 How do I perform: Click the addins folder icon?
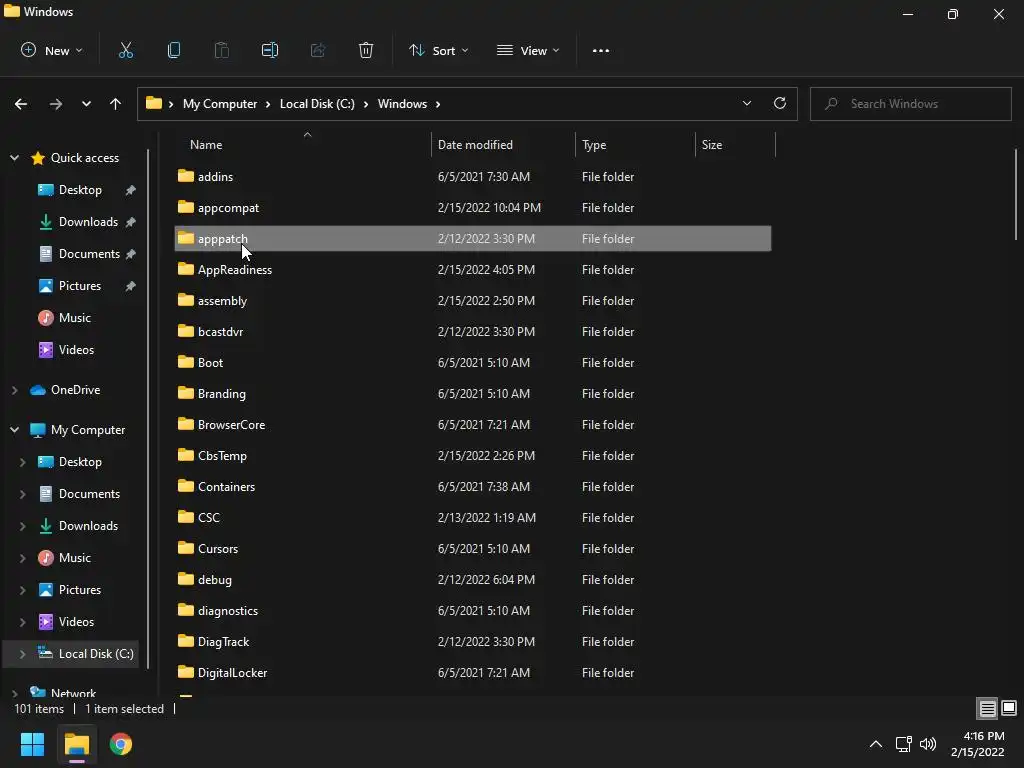coord(186,176)
